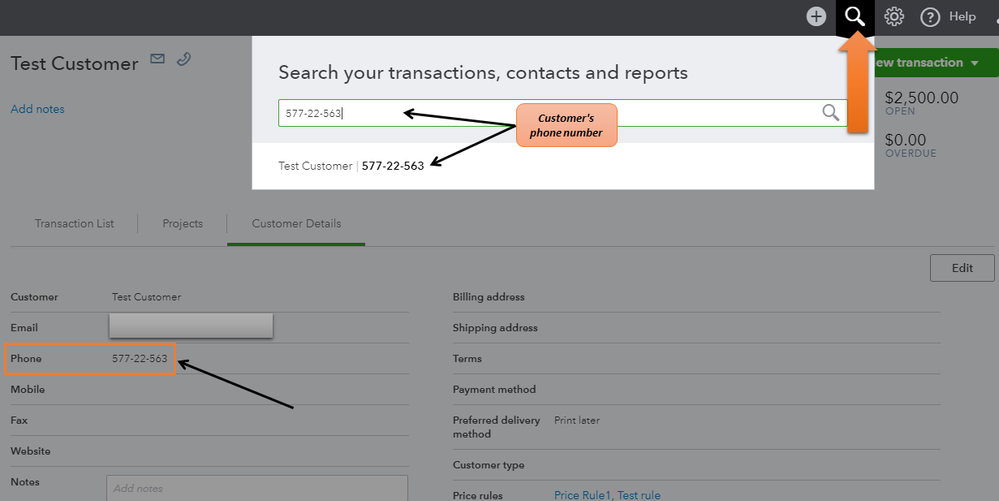Image resolution: width=999 pixels, height=501 pixels.
Task: Click the Edit button
Action: point(962,268)
